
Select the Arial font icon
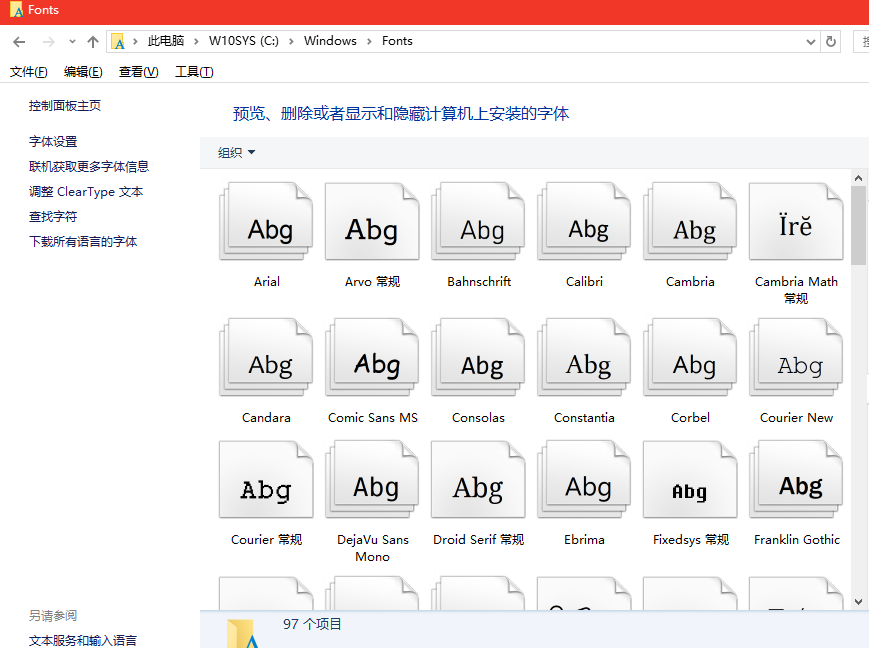click(267, 221)
